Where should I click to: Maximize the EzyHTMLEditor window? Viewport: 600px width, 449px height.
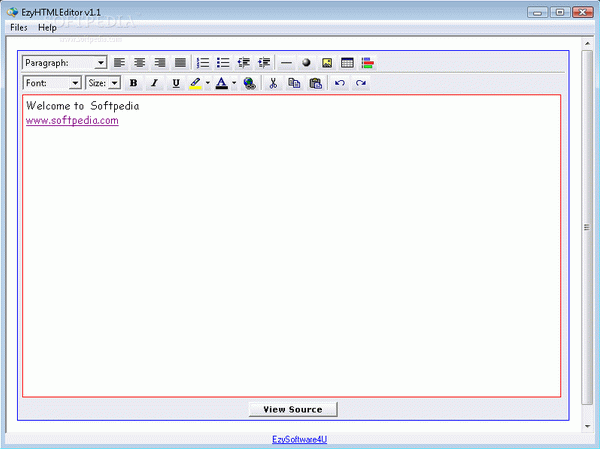pos(560,13)
